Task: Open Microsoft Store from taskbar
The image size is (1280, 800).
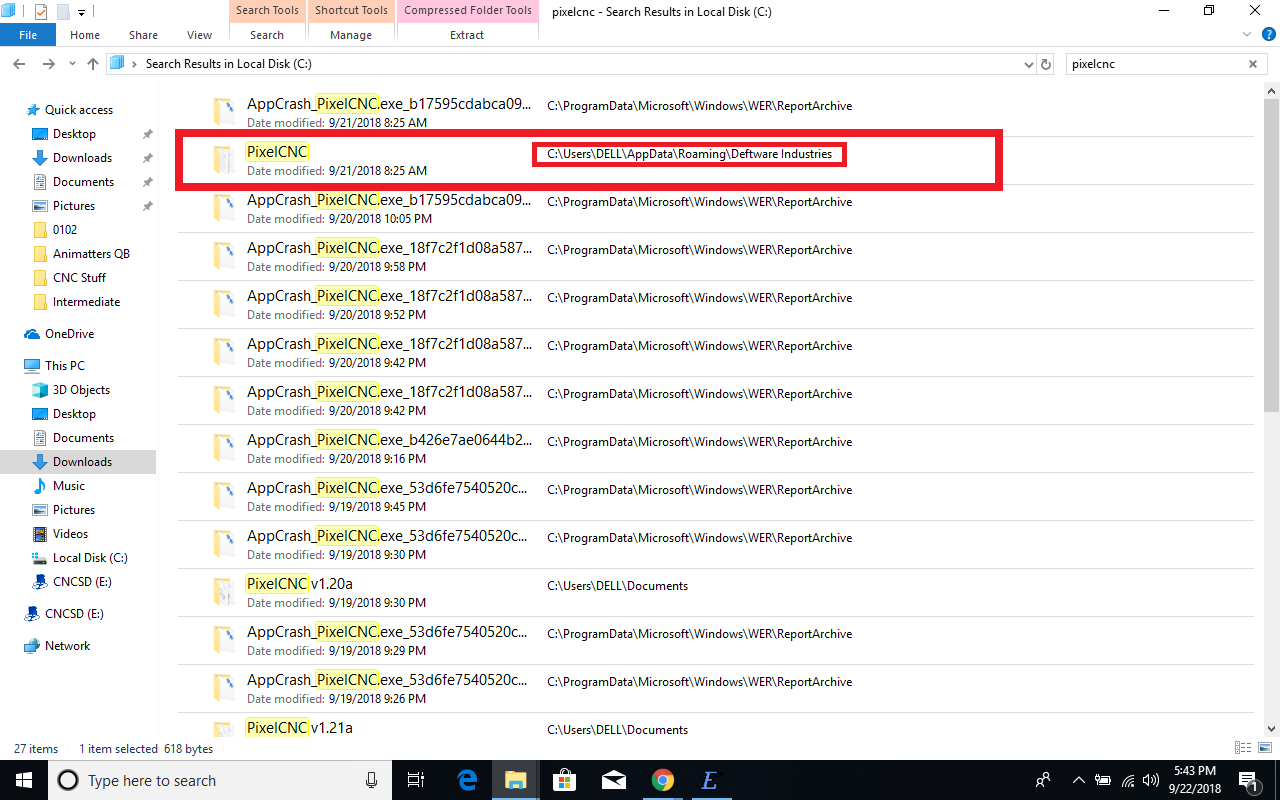Action: click(x=564, y=780)
